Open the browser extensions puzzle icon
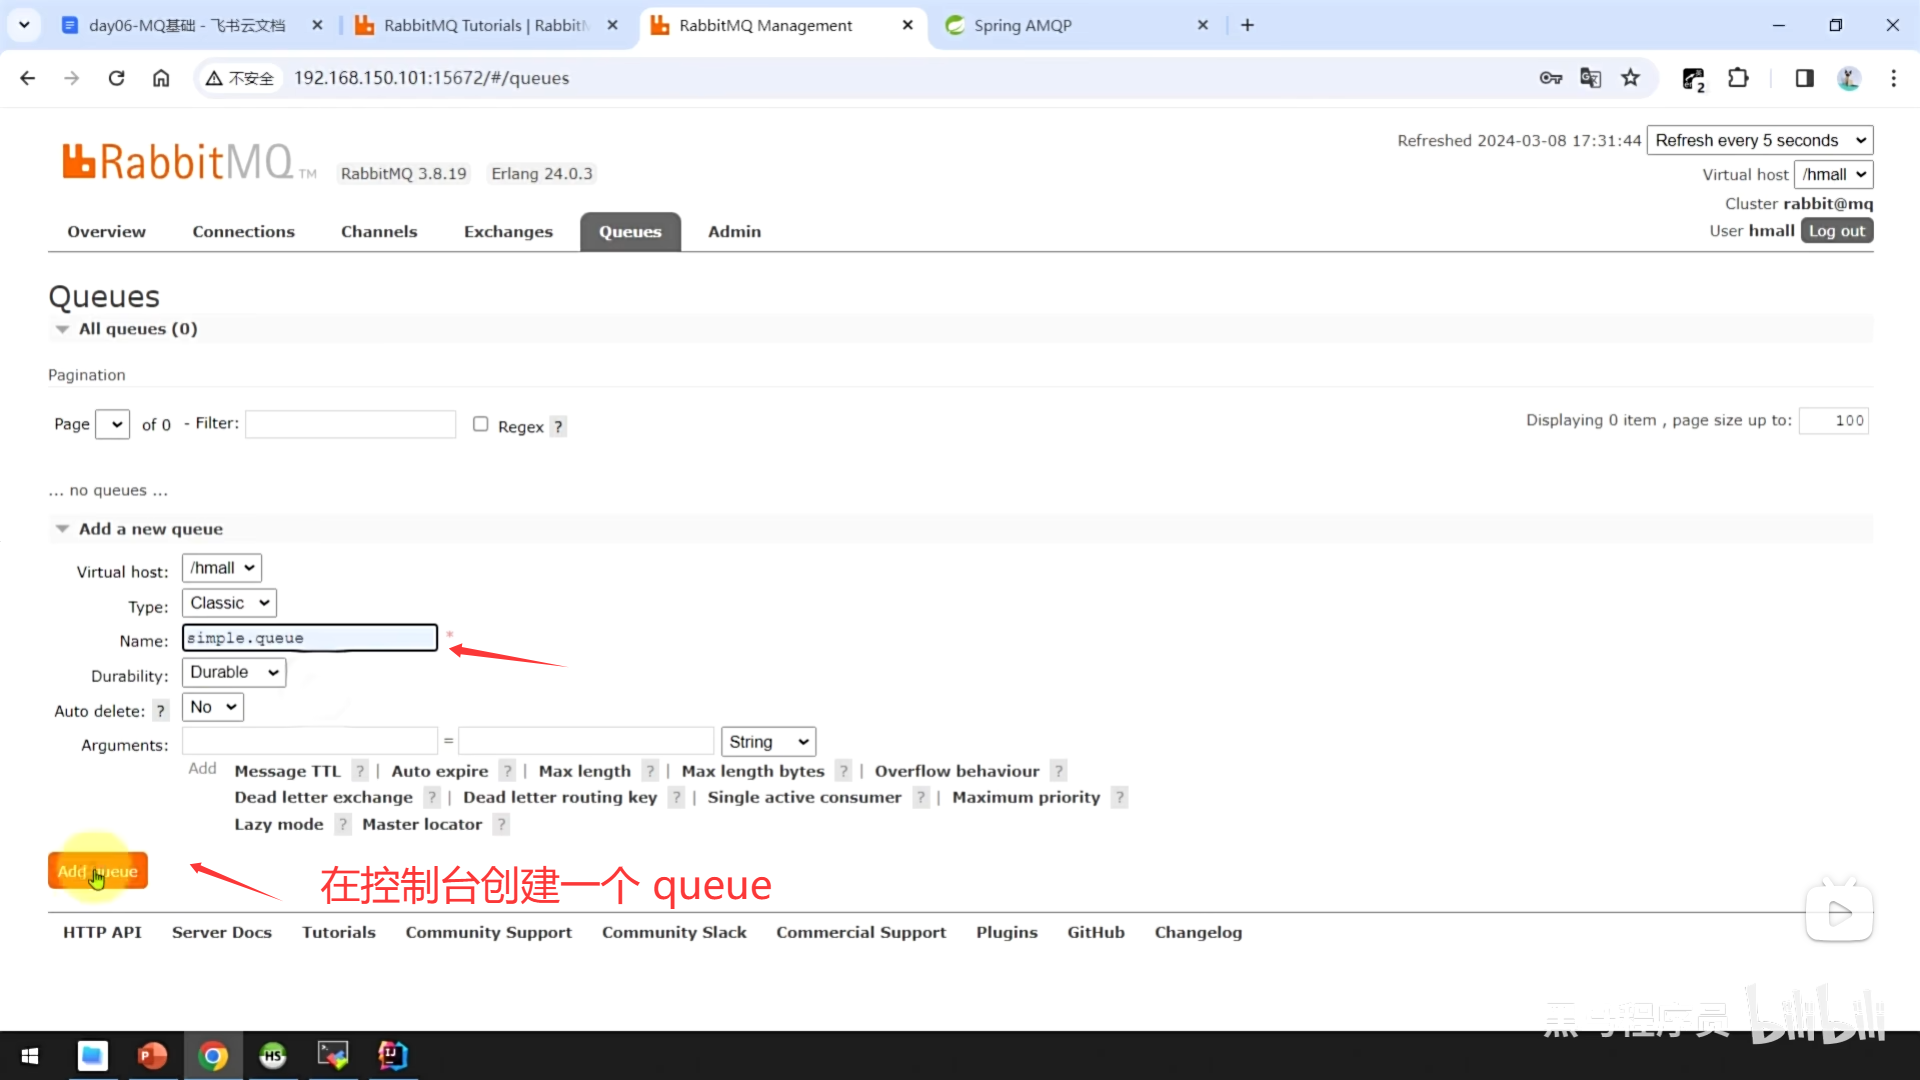The image size is (1920, 1080). (1738, 78)
